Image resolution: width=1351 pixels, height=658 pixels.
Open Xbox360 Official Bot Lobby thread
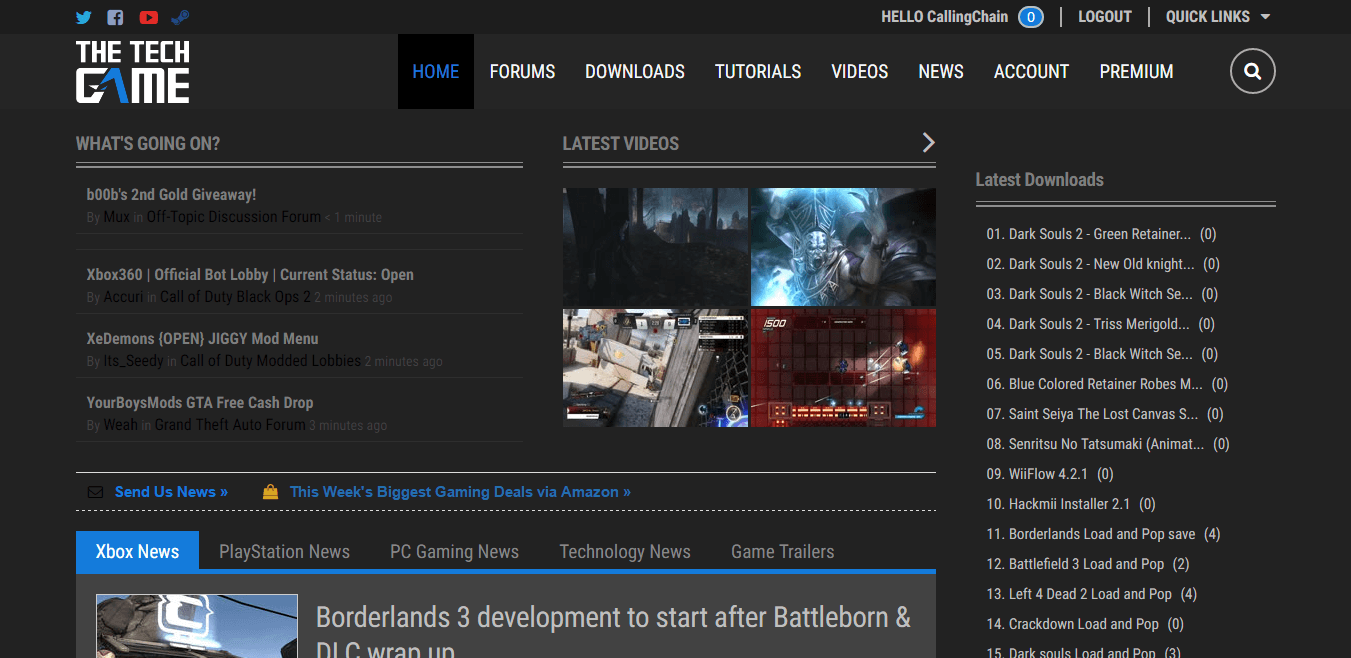(250, 275)
